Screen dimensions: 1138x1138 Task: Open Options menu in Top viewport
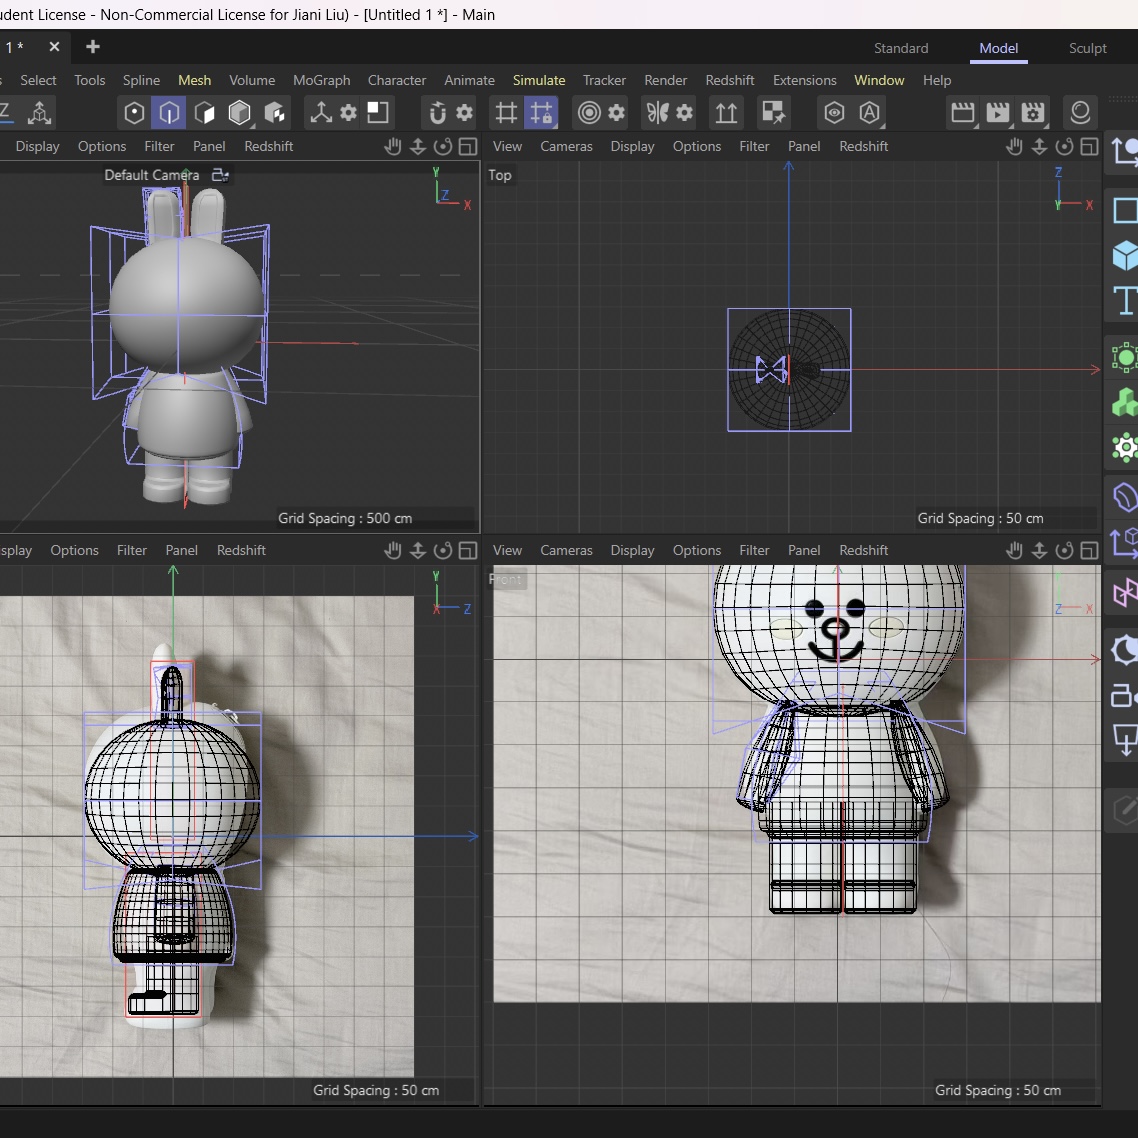point(697,147)
